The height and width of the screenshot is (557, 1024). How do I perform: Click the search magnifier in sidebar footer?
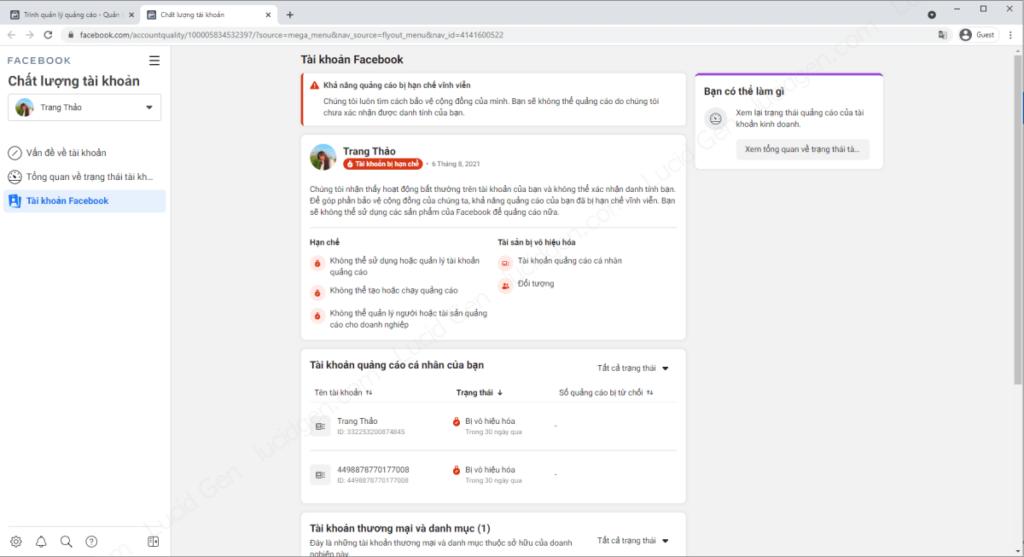click(66, 542)
